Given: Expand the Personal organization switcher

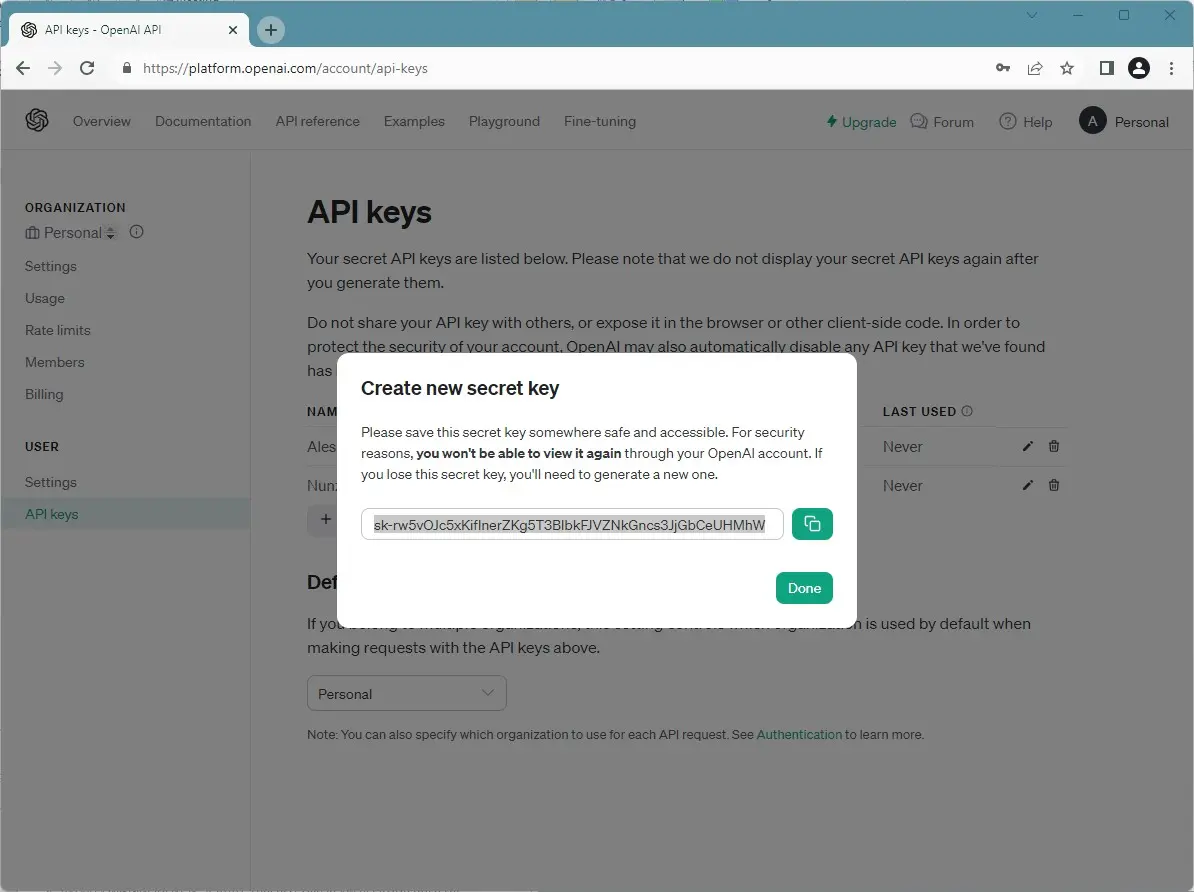Looking at the screenshot, I should tap(72, 233).
